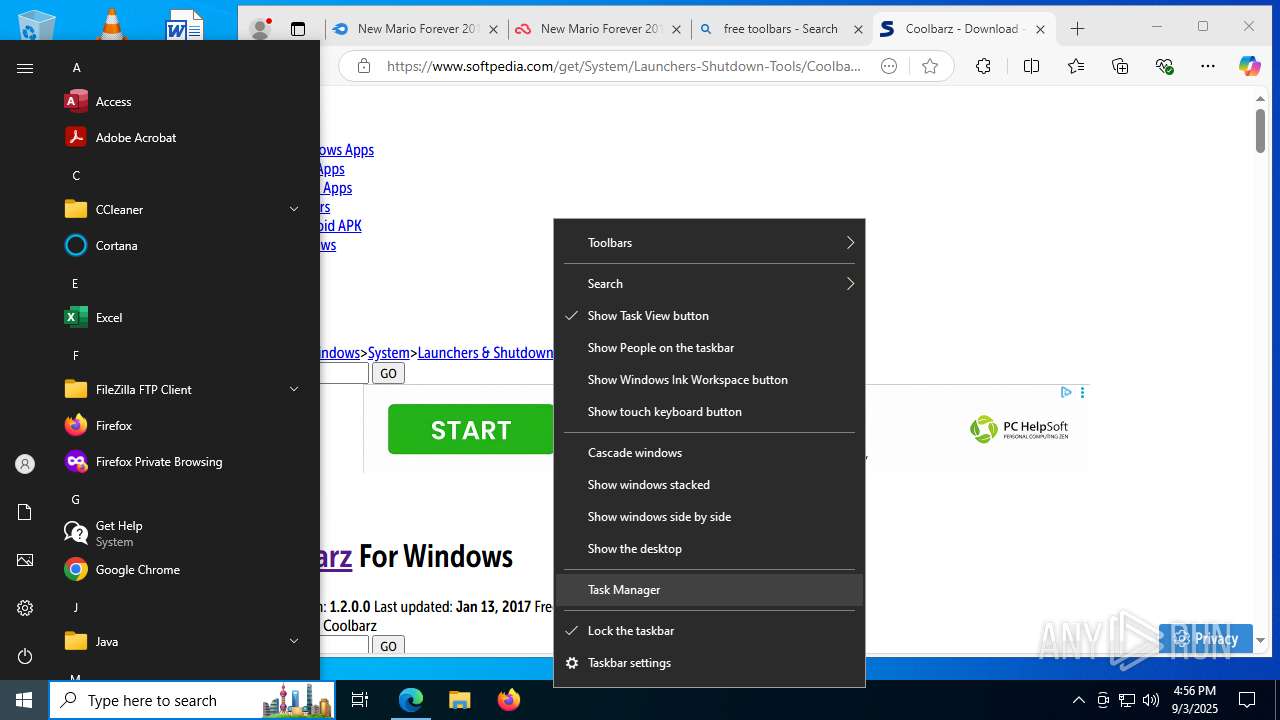1280x720 pixels.
Task: Launch Adobe Acrobat from the app list
Action: coord(180,137)
